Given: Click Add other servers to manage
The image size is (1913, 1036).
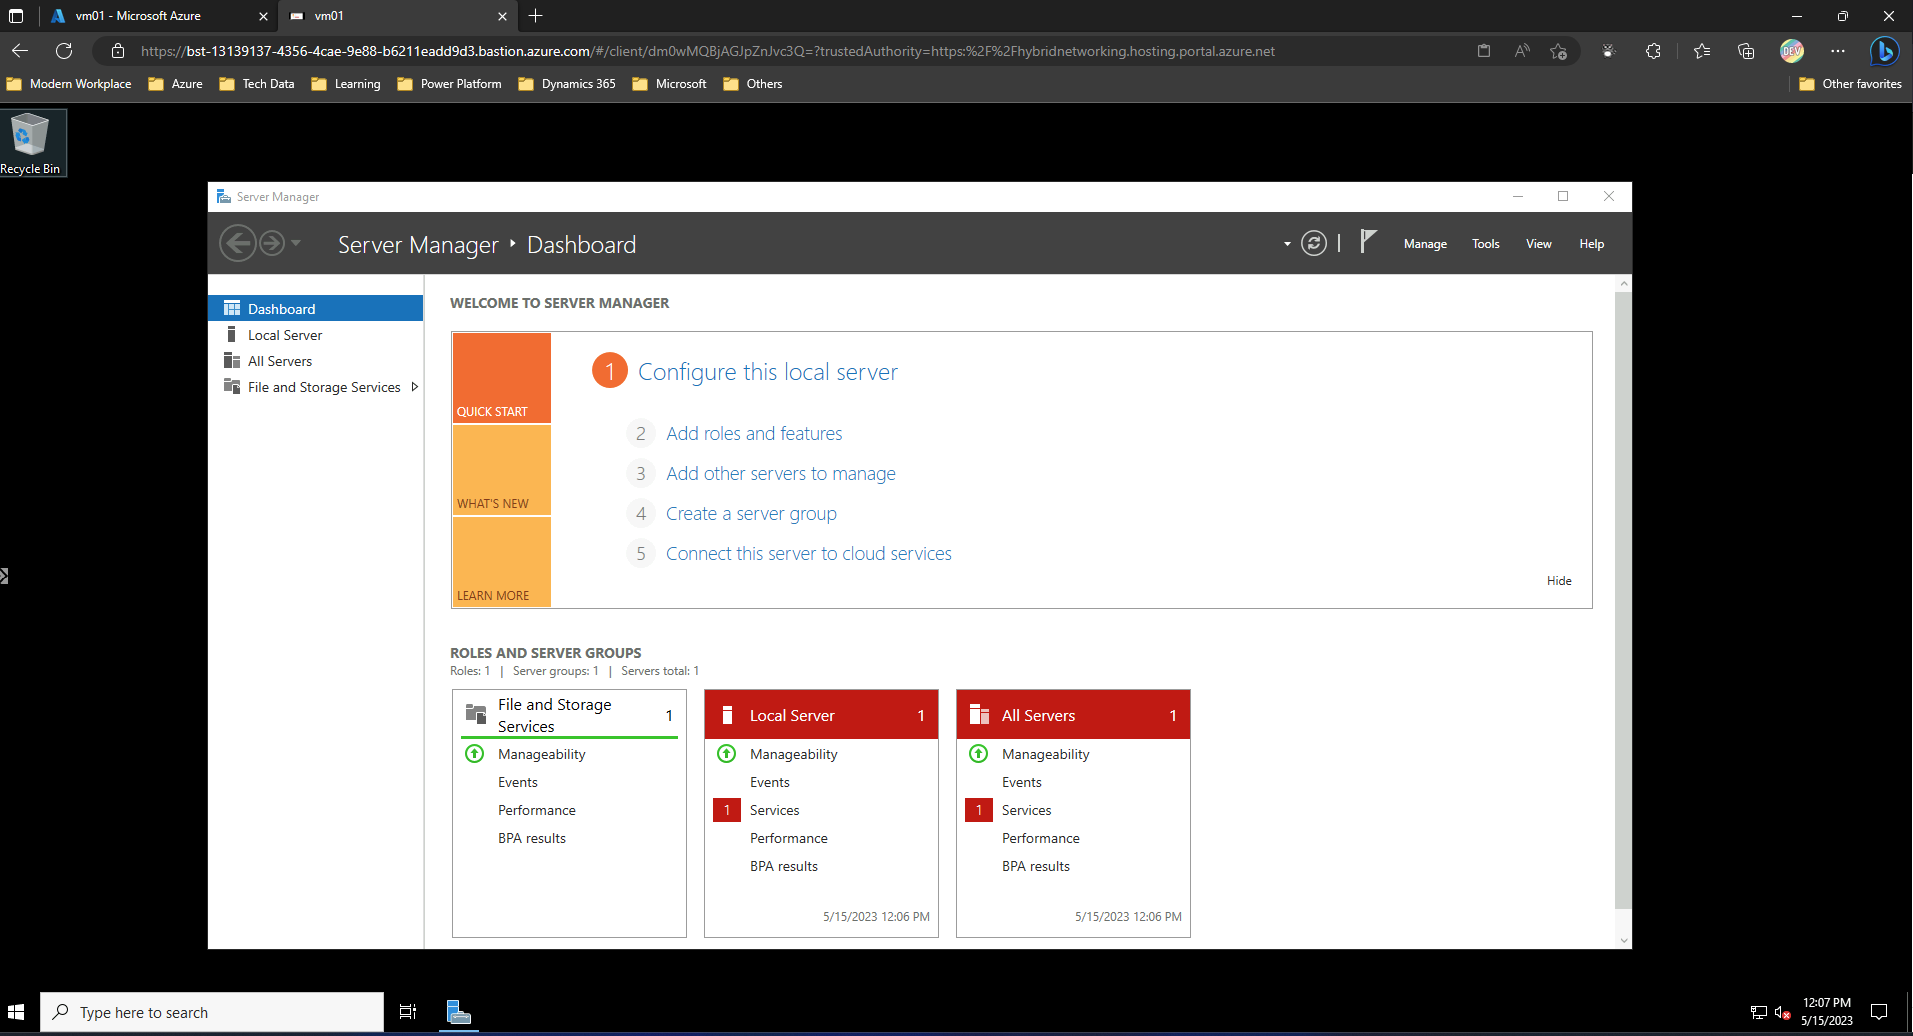Looking at the screenshot, I should click(x=780, y=473).
